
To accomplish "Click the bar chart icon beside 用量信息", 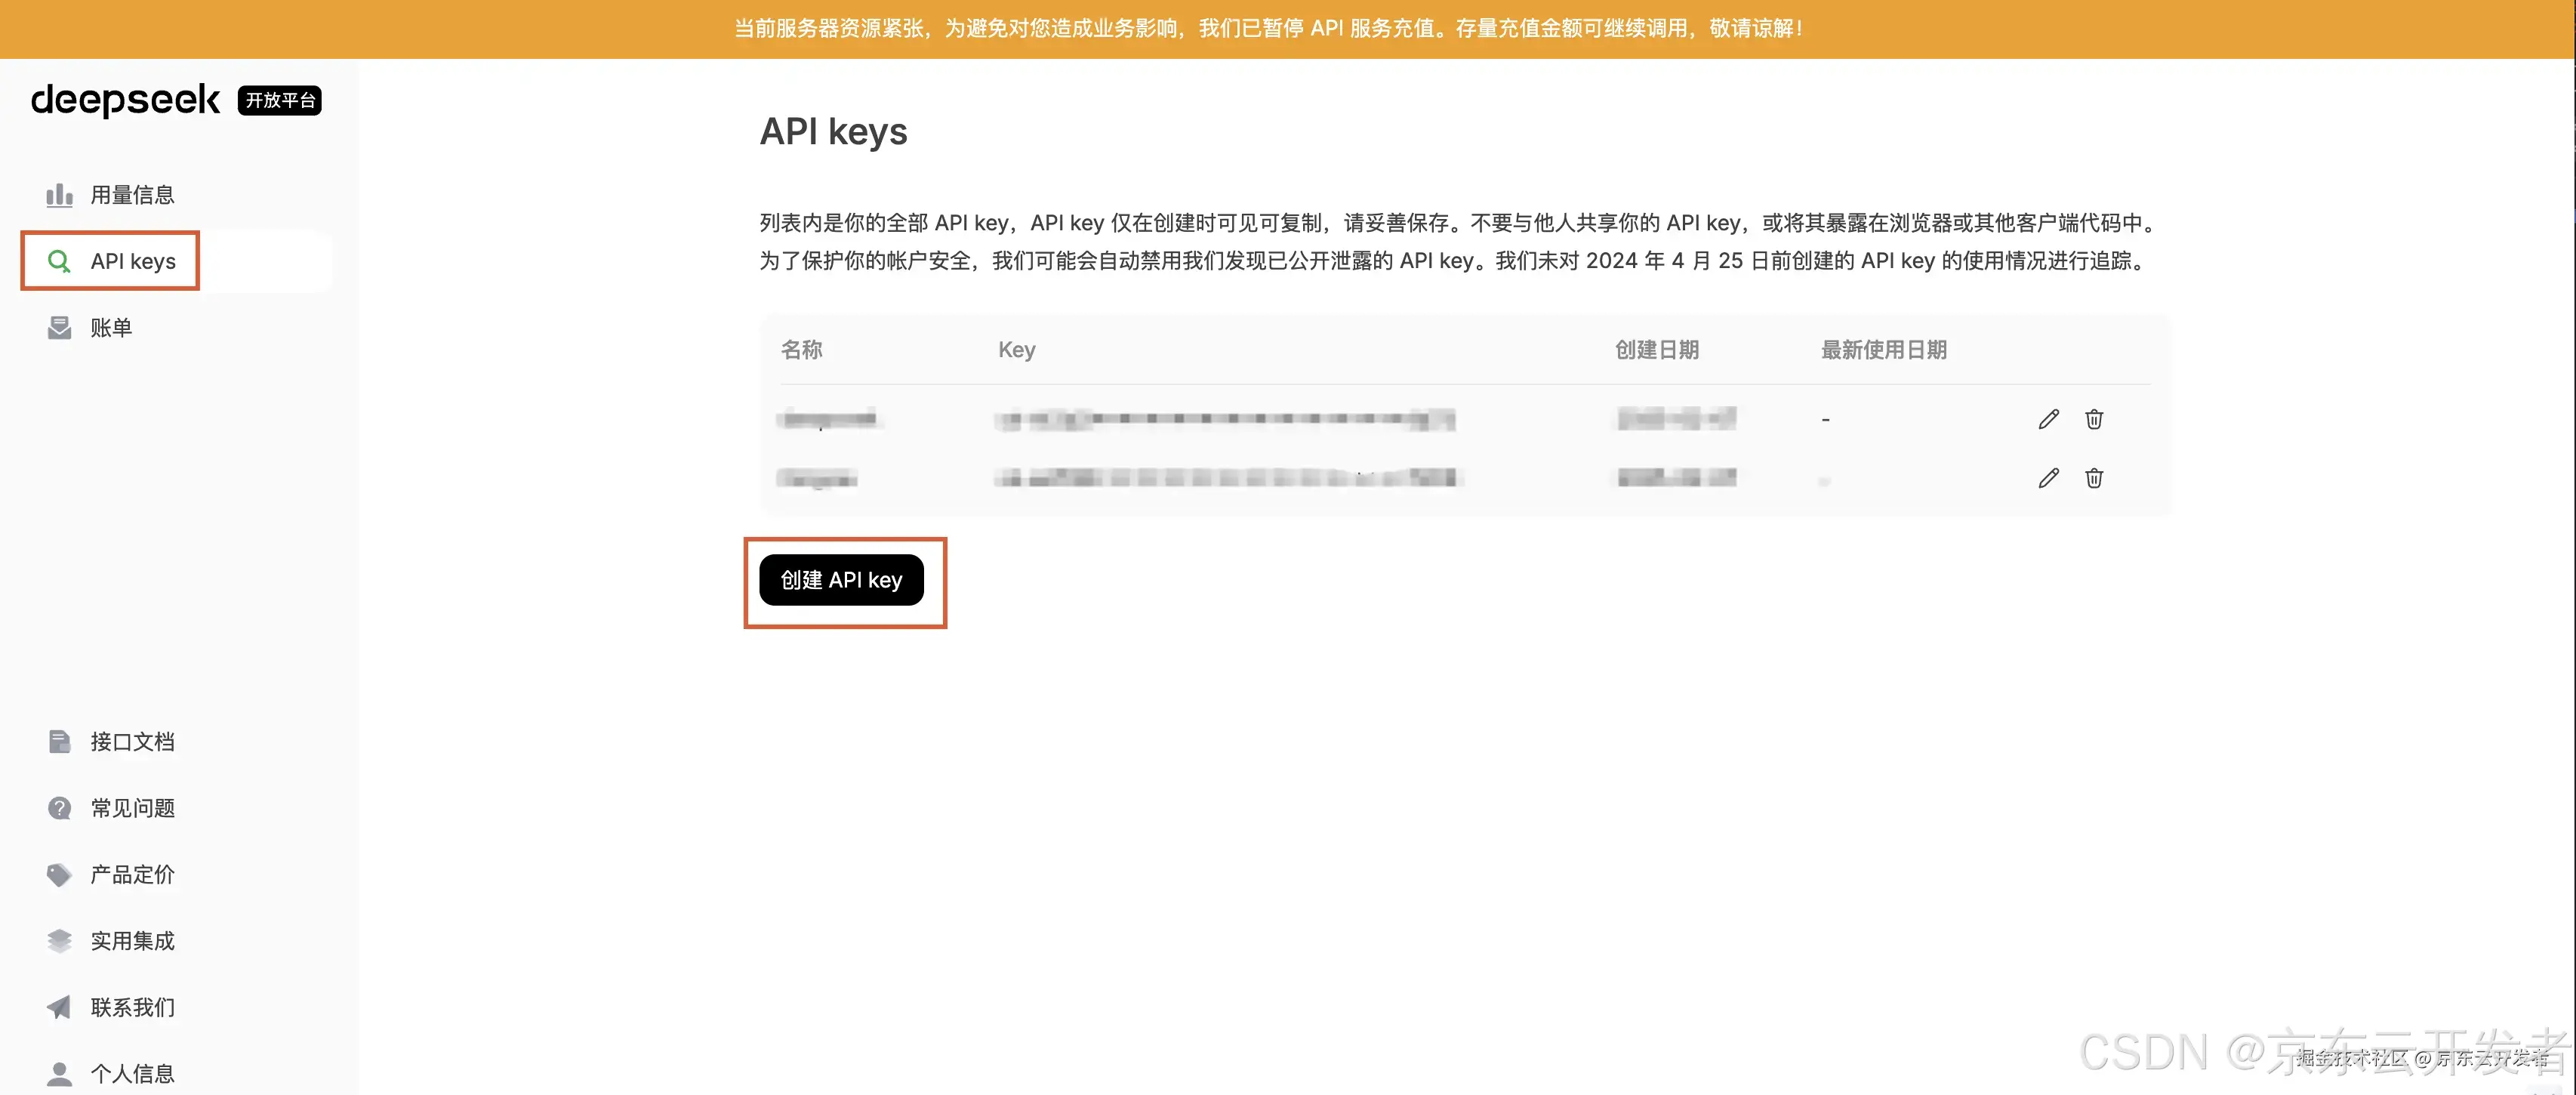I will coord(59,195).
